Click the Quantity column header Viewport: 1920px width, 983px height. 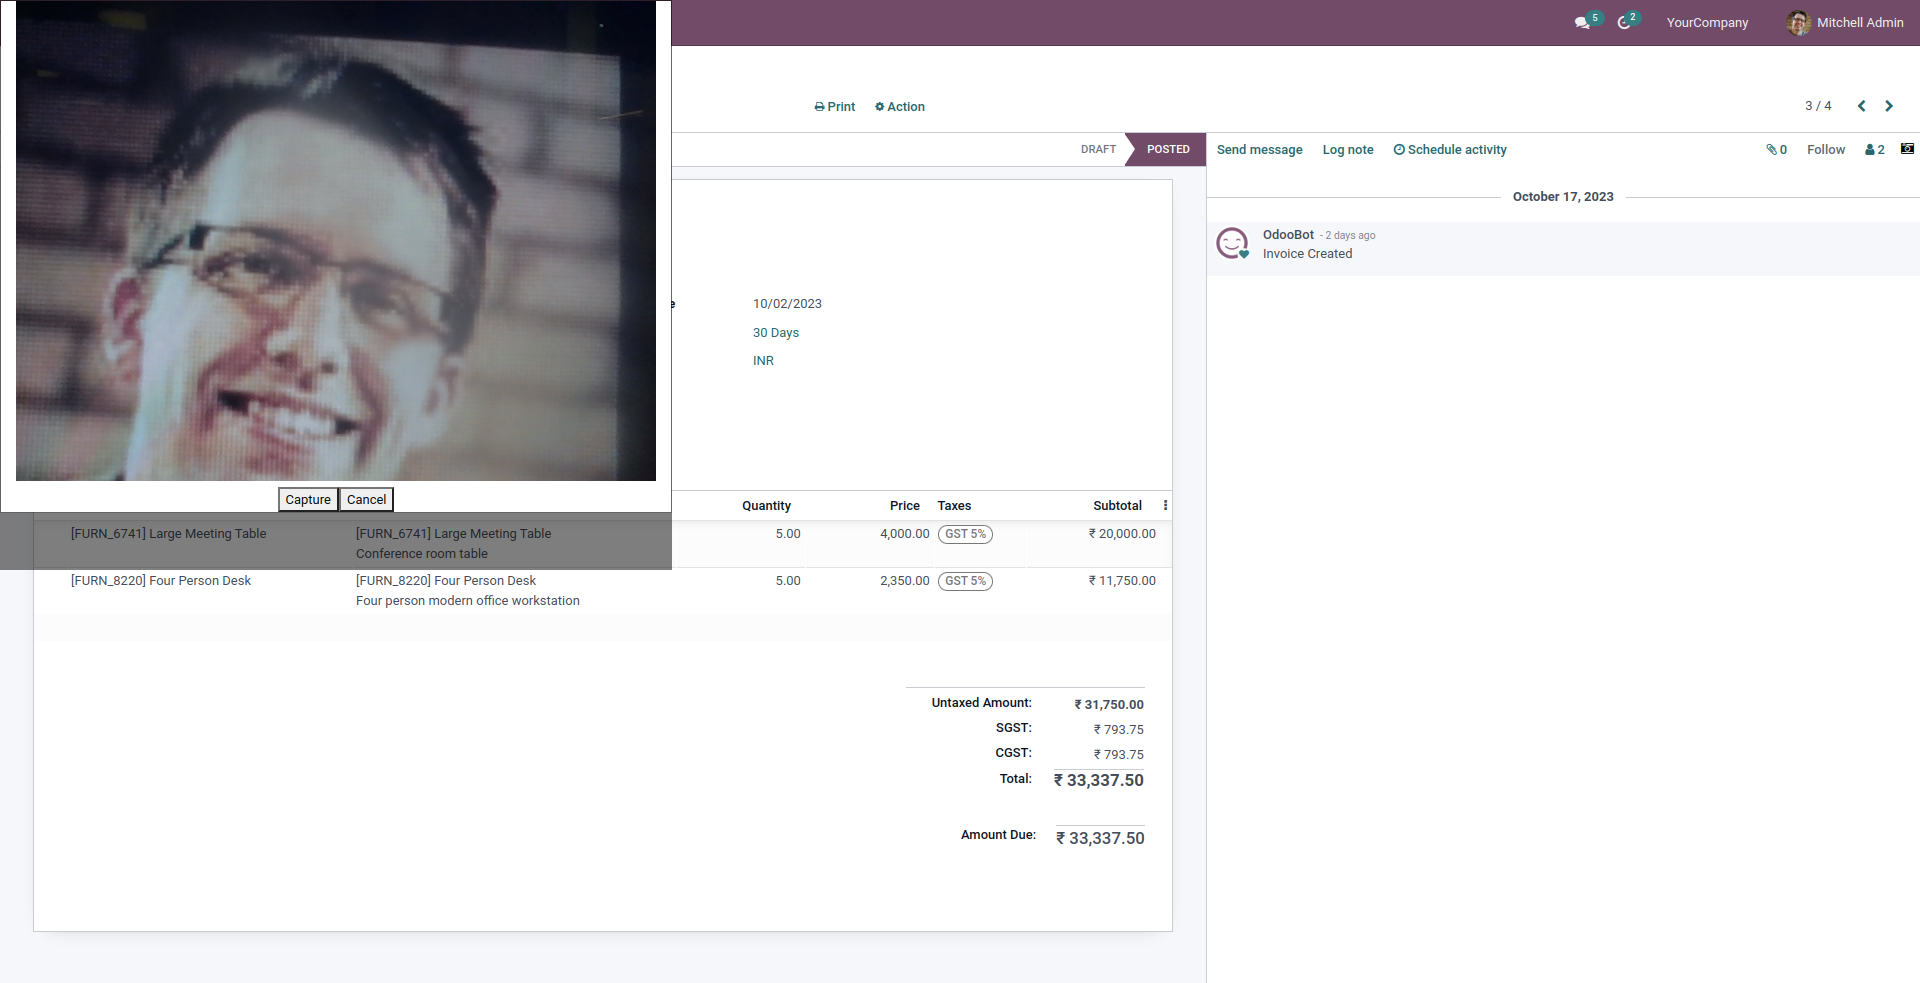point(766,506)
